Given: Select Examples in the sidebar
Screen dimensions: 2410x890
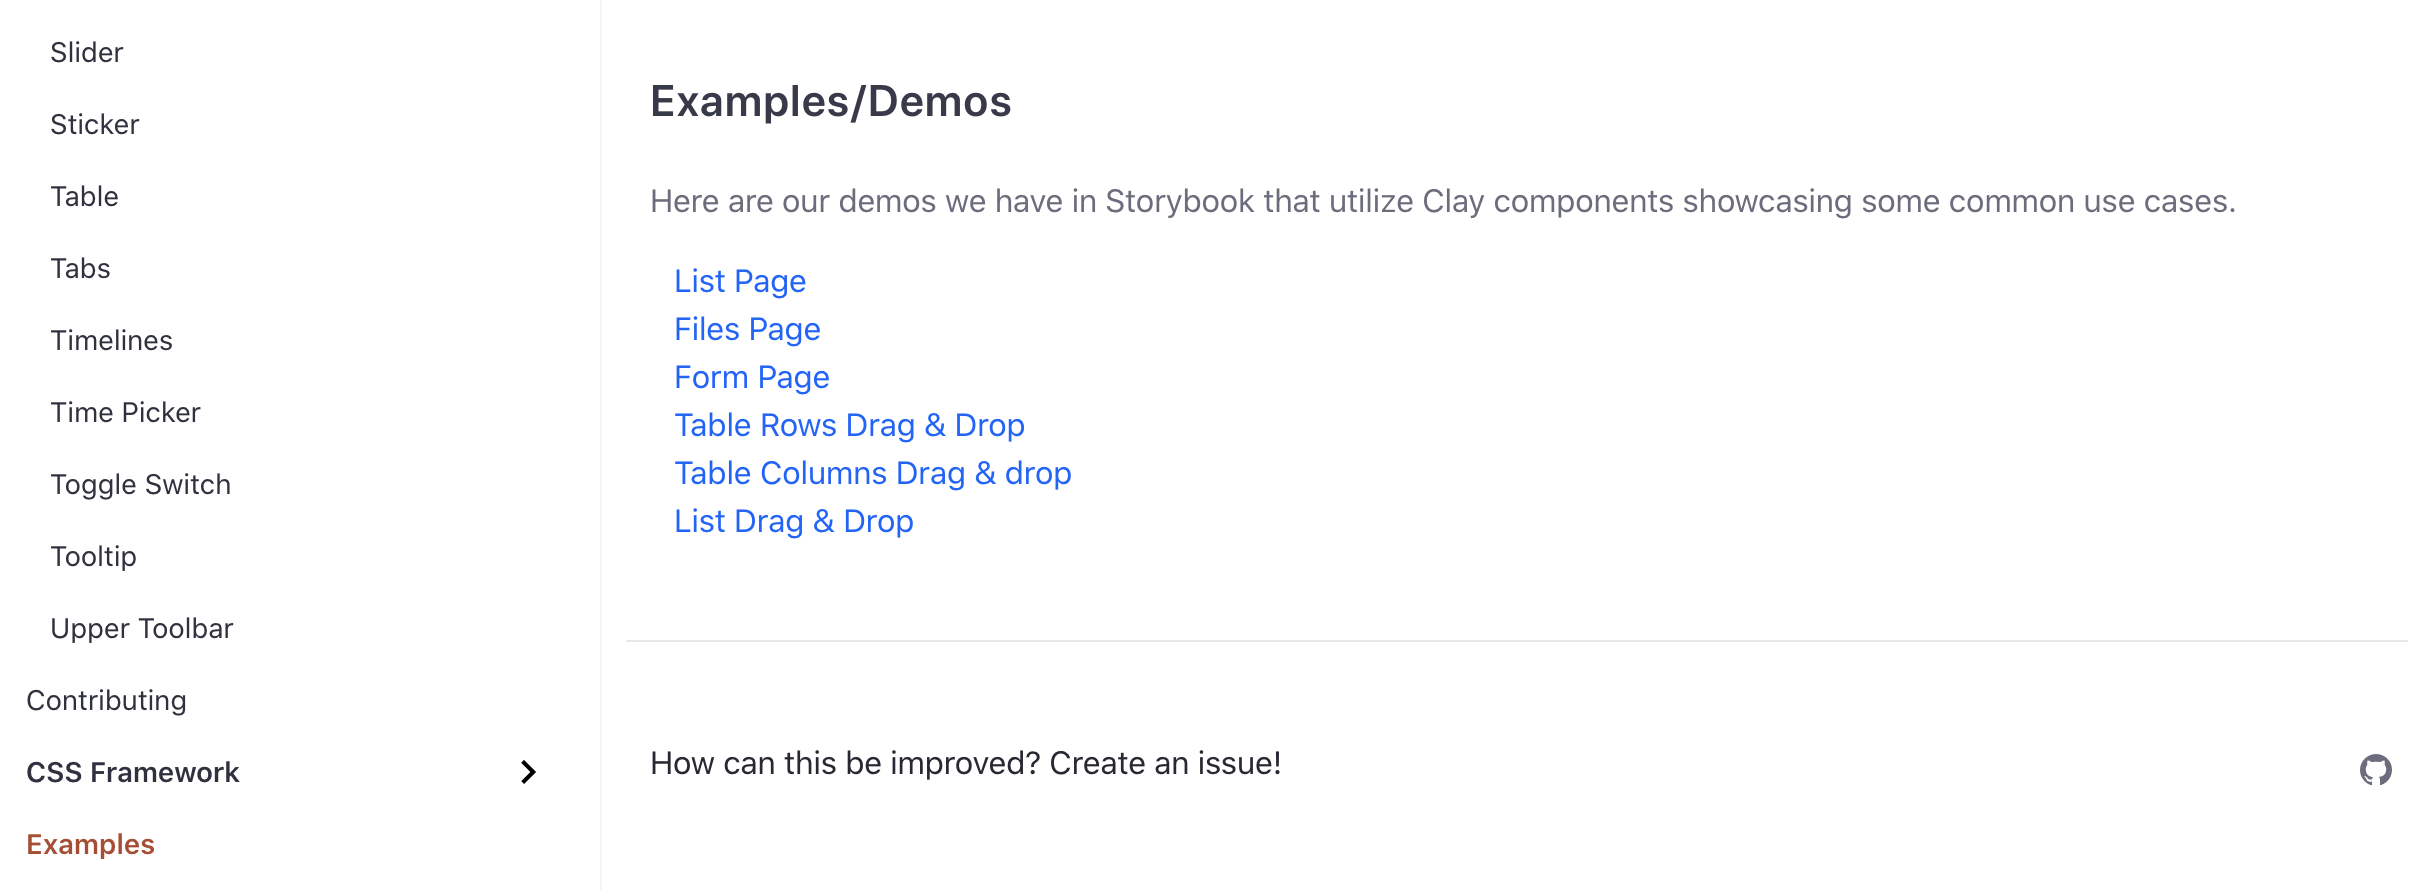Looking at the screenshot, I should (x=89, y=844).
